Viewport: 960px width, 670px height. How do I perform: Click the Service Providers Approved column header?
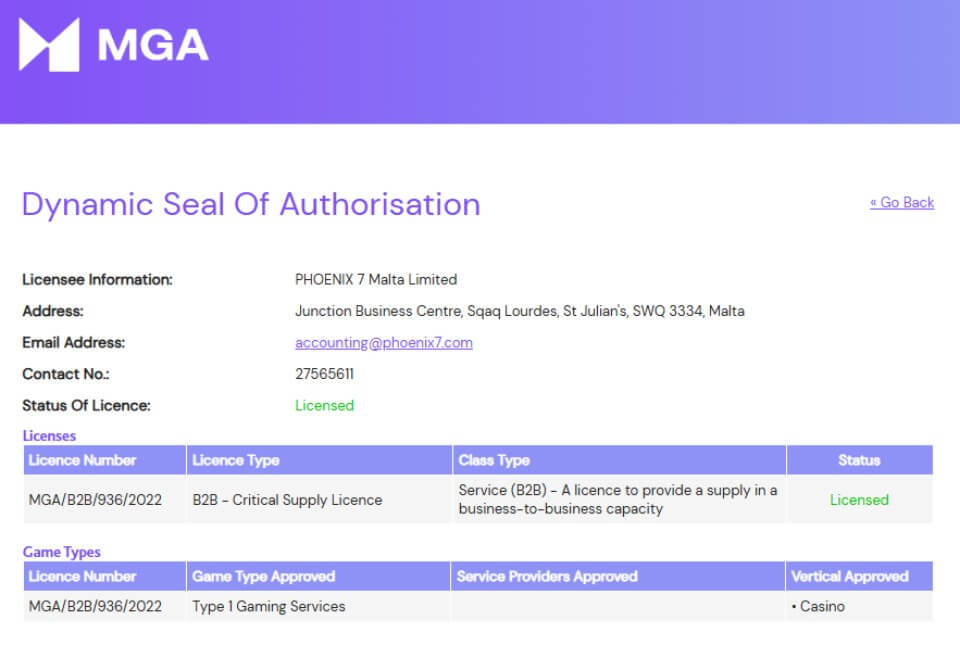pyautogui.click(x=547, y=576)
